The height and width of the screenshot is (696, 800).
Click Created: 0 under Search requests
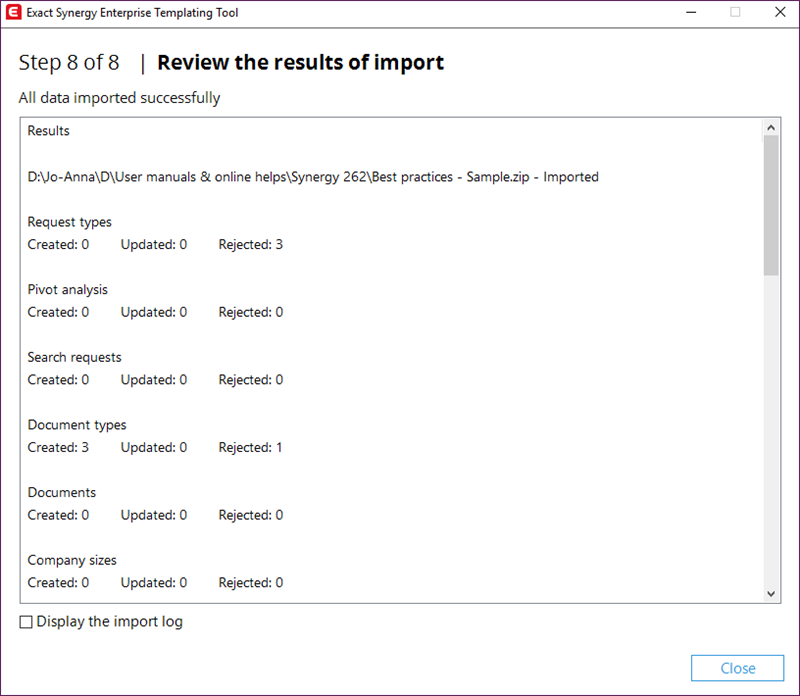tap(58, 380)
